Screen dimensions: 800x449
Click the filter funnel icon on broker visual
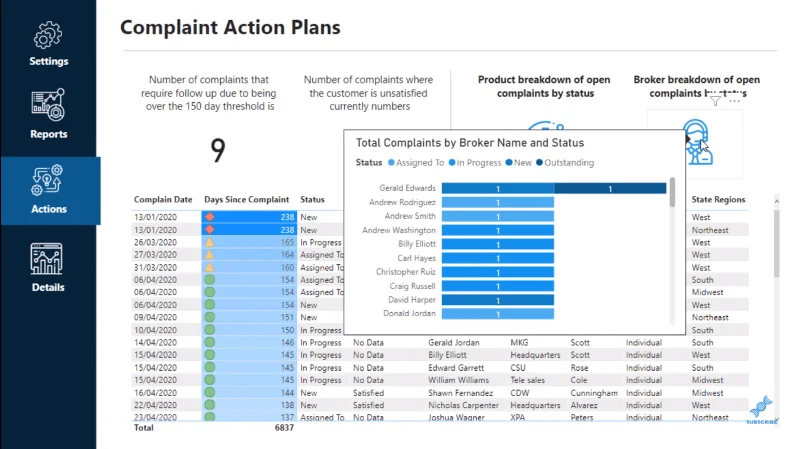click(715, 101)
